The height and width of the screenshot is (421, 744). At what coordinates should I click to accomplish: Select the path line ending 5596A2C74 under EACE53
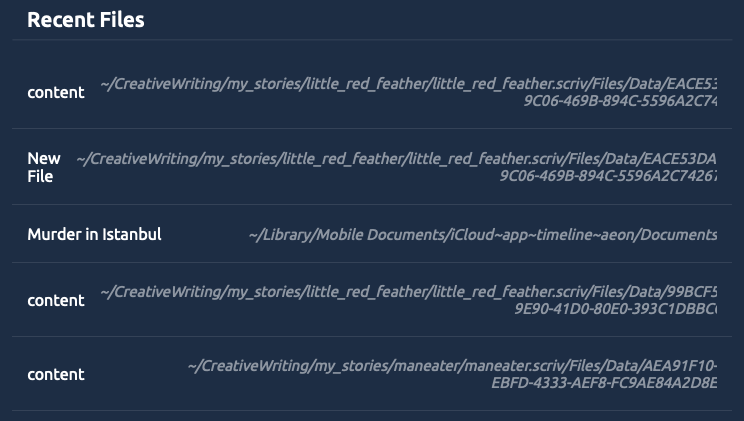click(x=620, y=101)
